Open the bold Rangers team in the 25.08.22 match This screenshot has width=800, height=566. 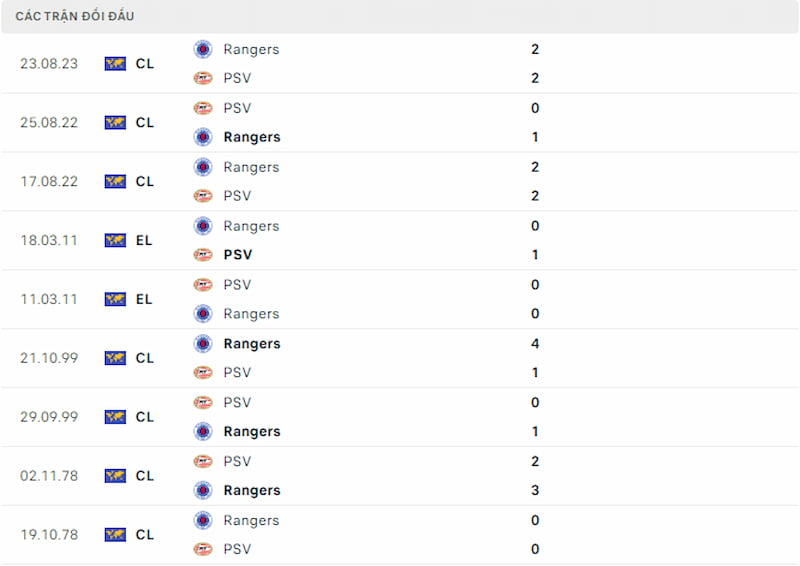pyautogui.click(x=252, y=137)
